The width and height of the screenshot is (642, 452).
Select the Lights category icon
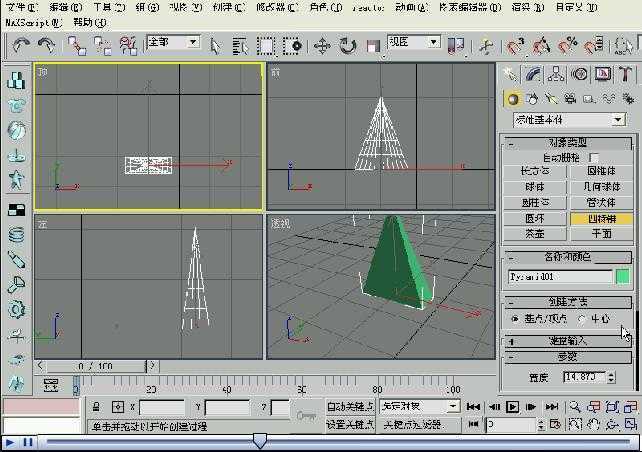pyautogui.click(x=551, y=99)
